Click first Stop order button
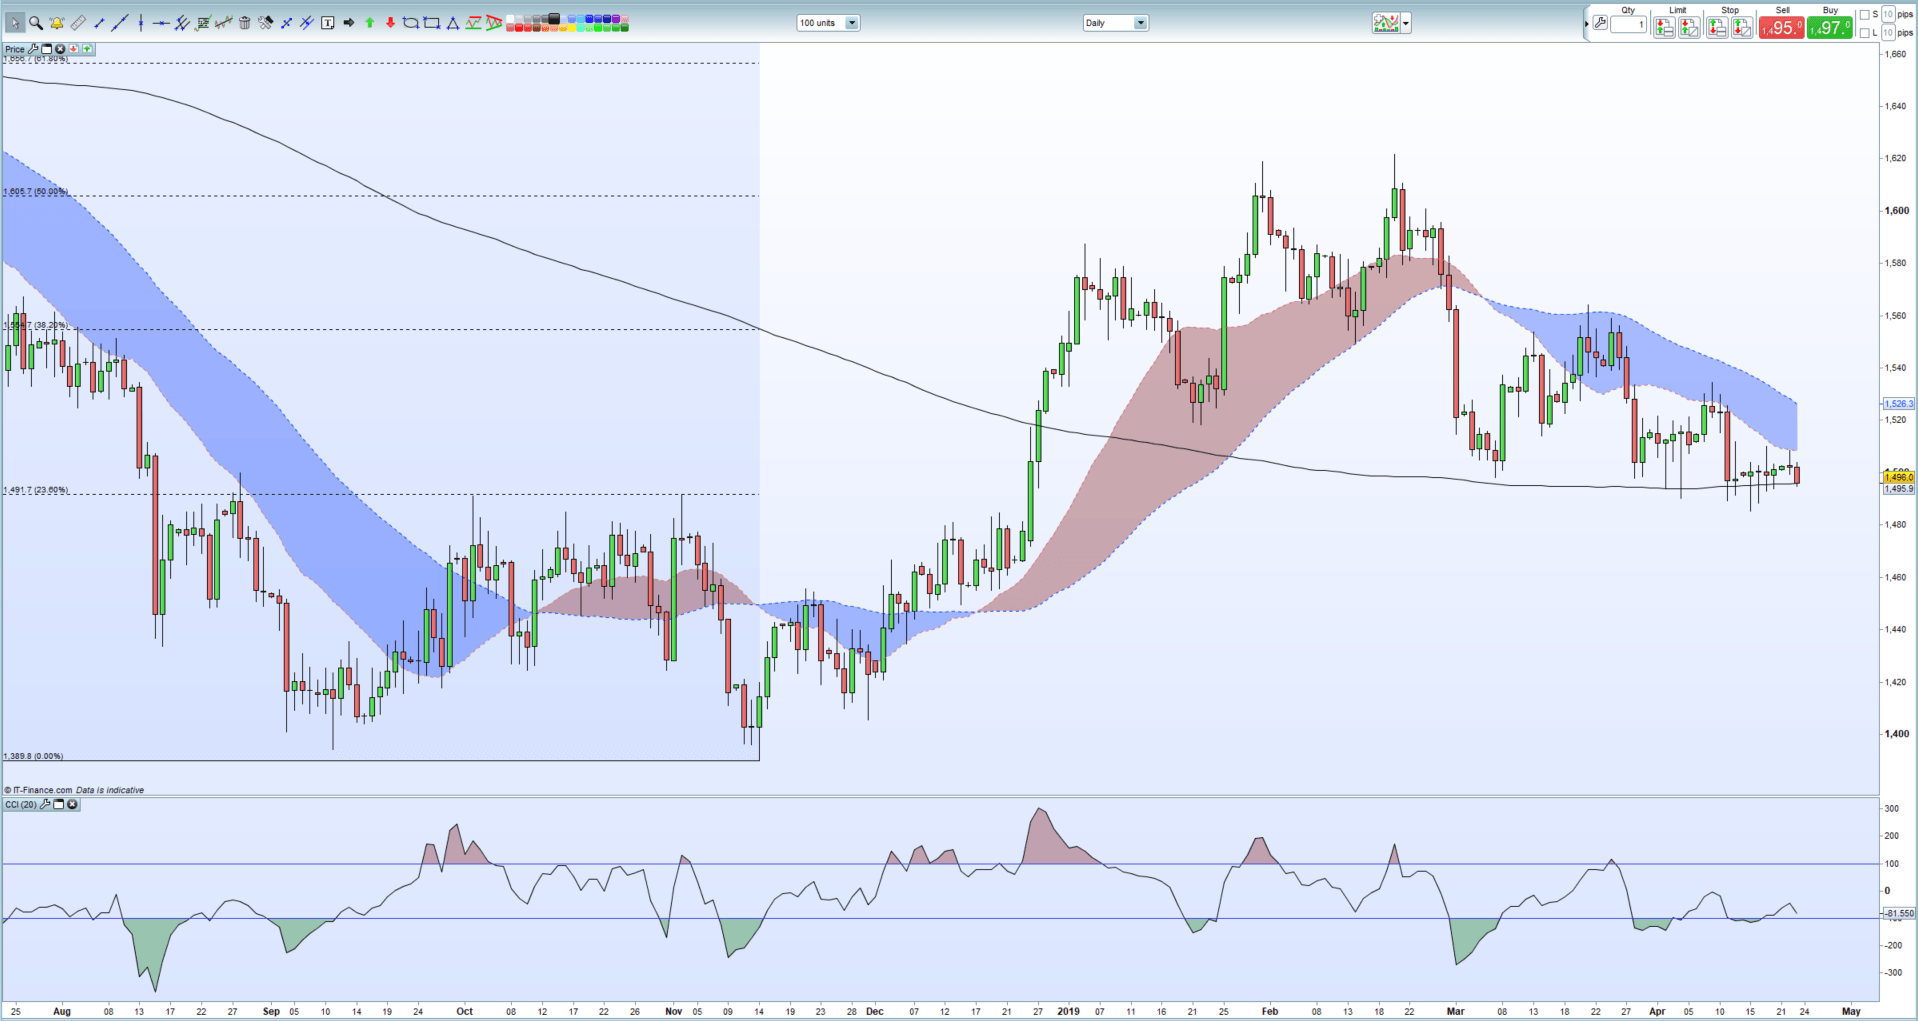The width and height of the screenshot is (1918, 1021). coord(1717,27)
